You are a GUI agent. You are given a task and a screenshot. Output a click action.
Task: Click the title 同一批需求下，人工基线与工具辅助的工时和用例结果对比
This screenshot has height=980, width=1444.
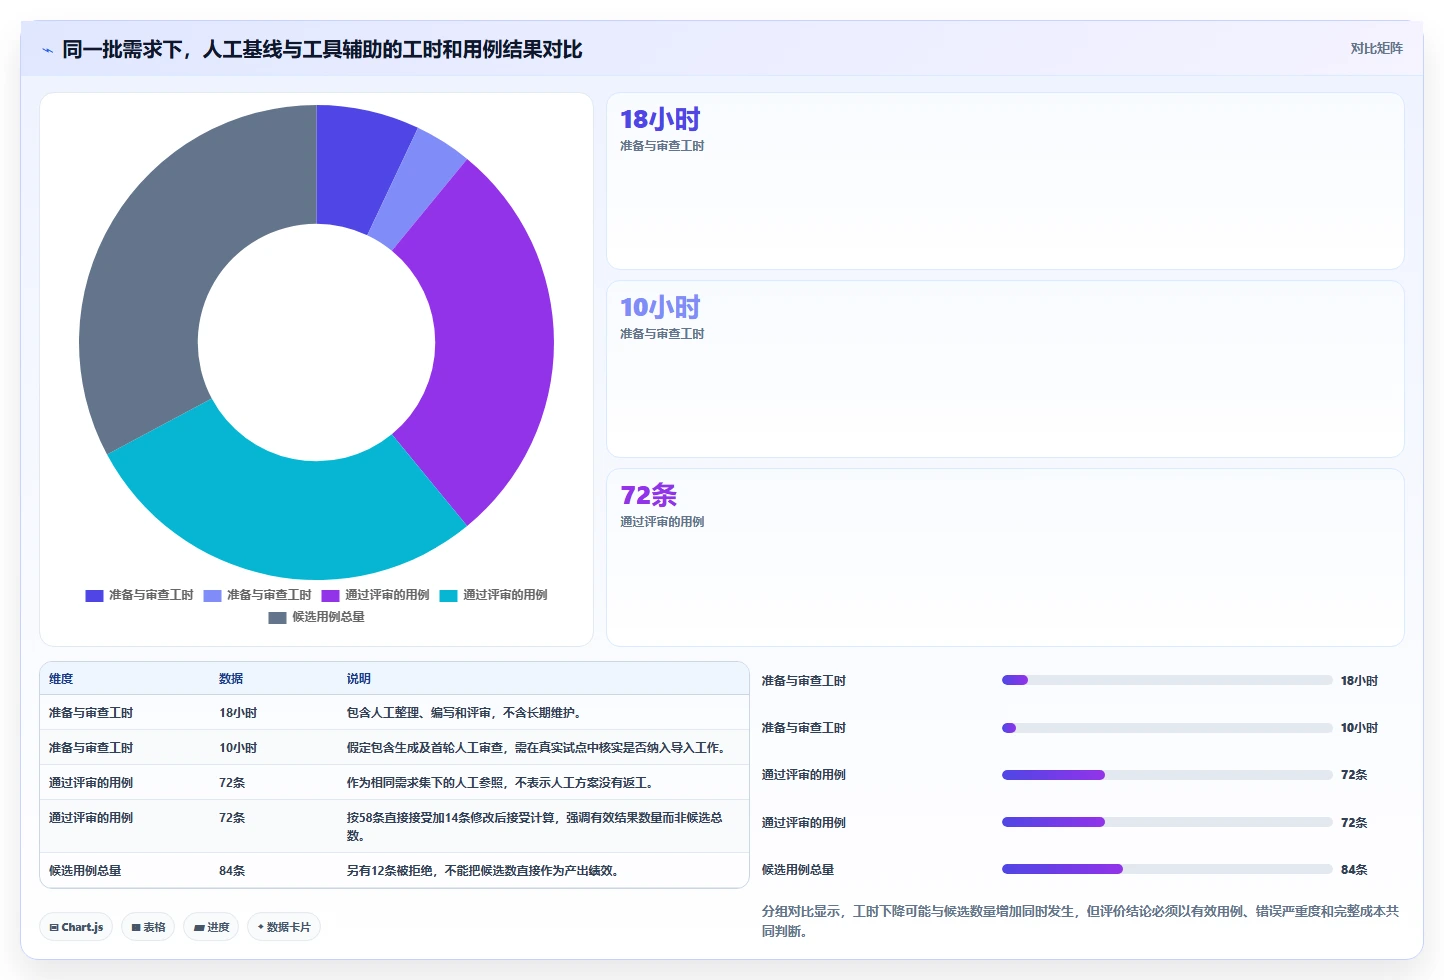[x=322, y=49]
